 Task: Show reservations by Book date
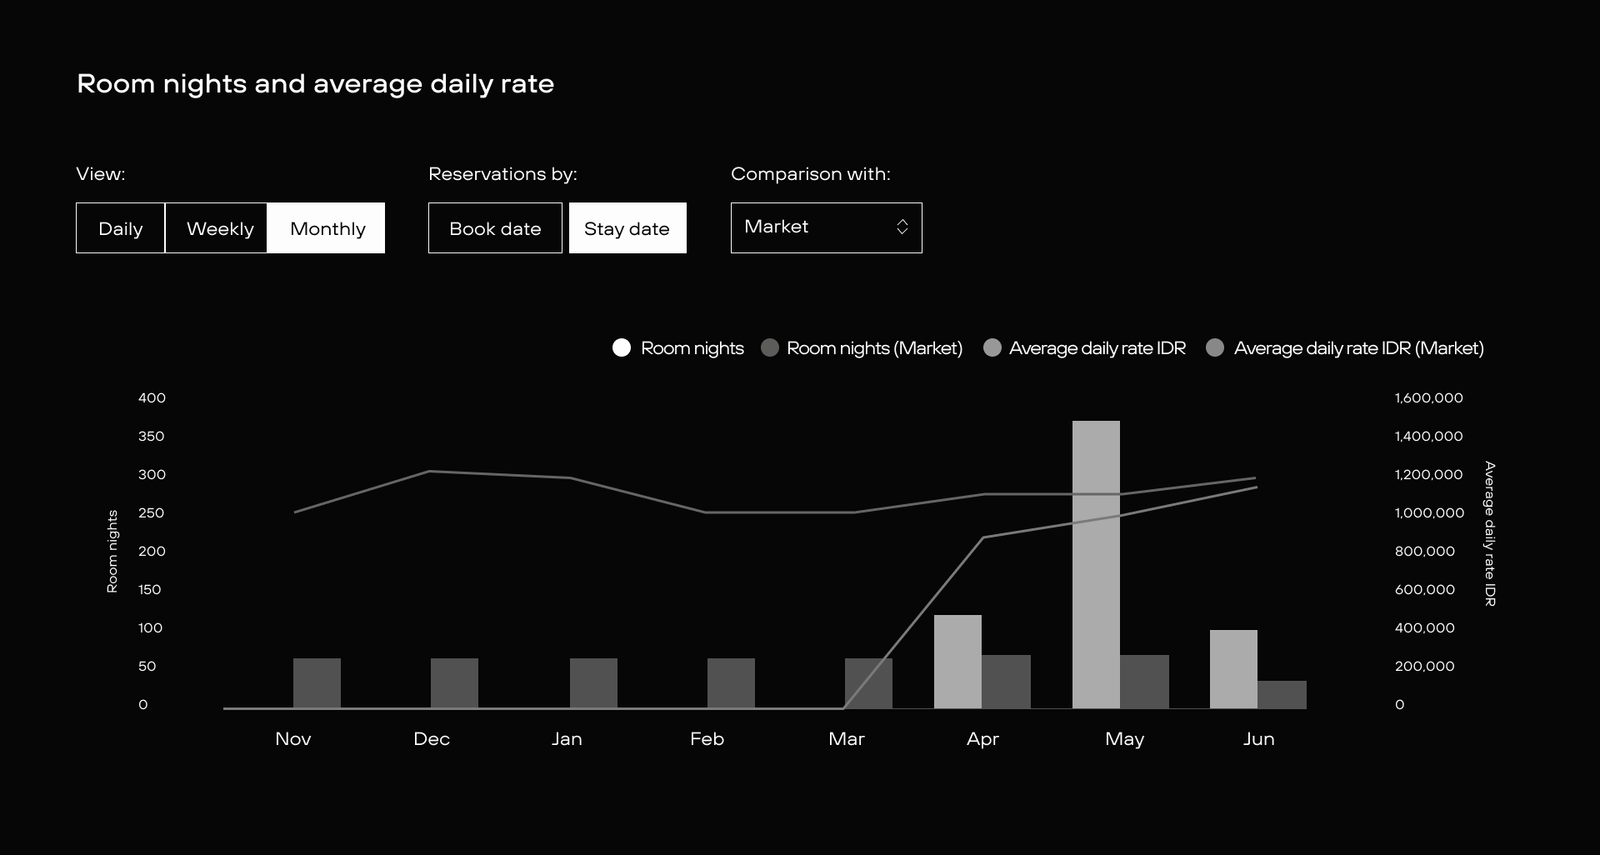[x=495, y=228]
